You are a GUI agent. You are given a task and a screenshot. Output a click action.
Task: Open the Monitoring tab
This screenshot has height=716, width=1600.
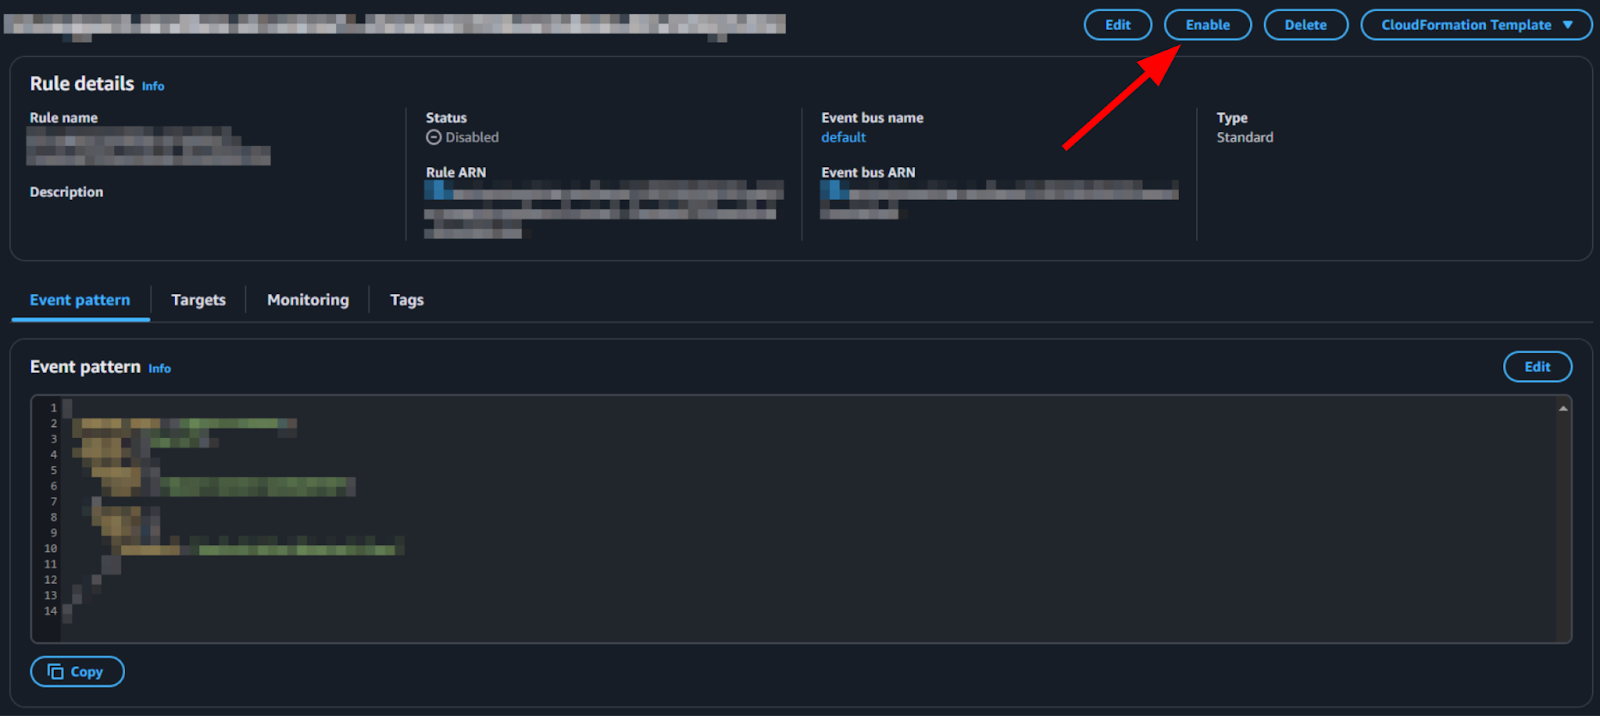click(x=308, y=300)
